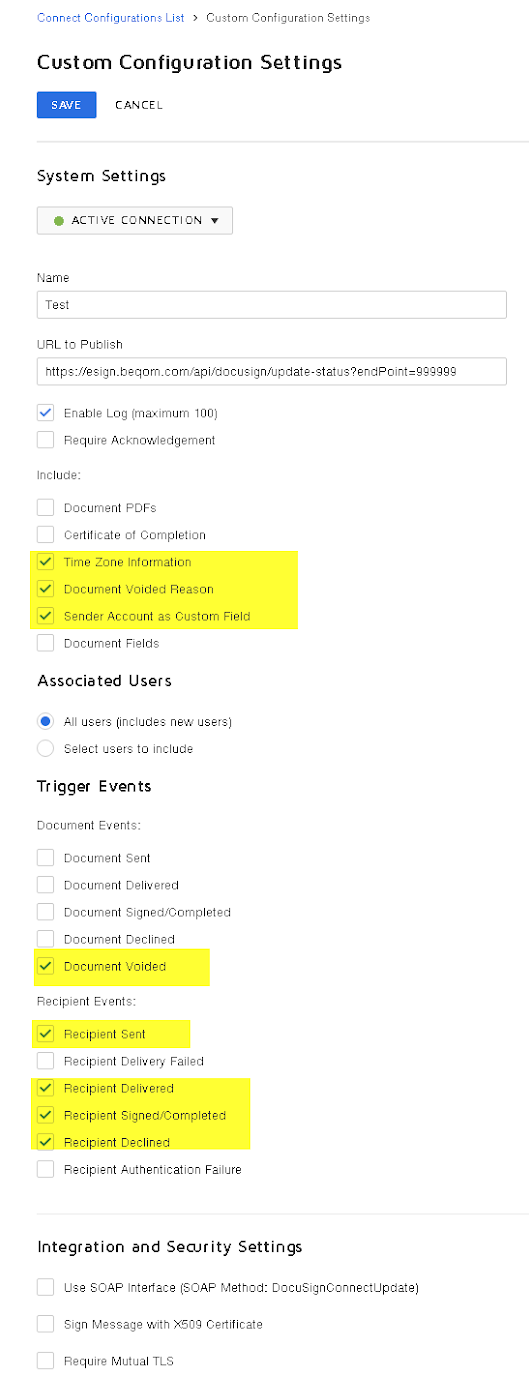Click the Cancel button
The height and width of the screenshot is (1393, 529).
138,105
